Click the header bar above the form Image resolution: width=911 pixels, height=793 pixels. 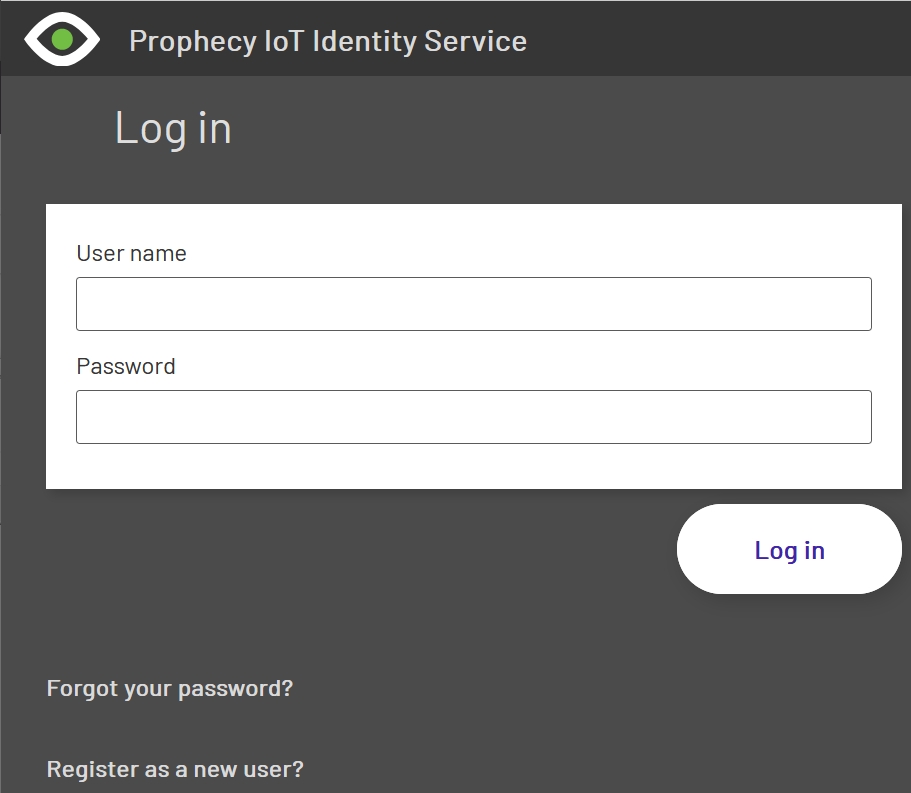coord(700,38)
